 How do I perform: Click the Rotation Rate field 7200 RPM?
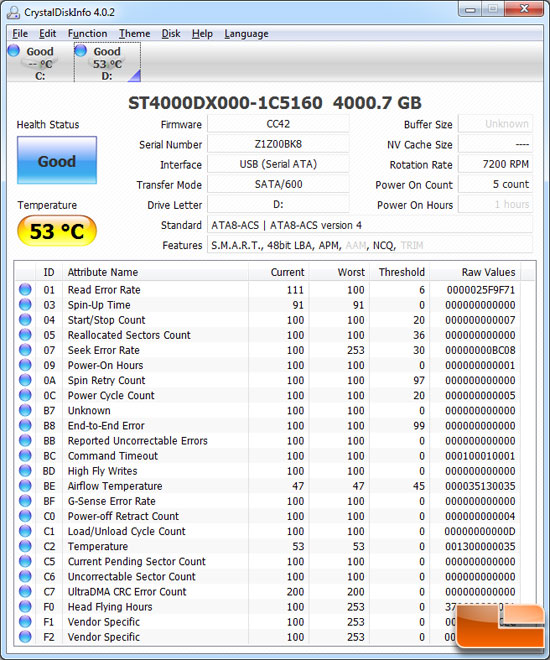[495, 164]
